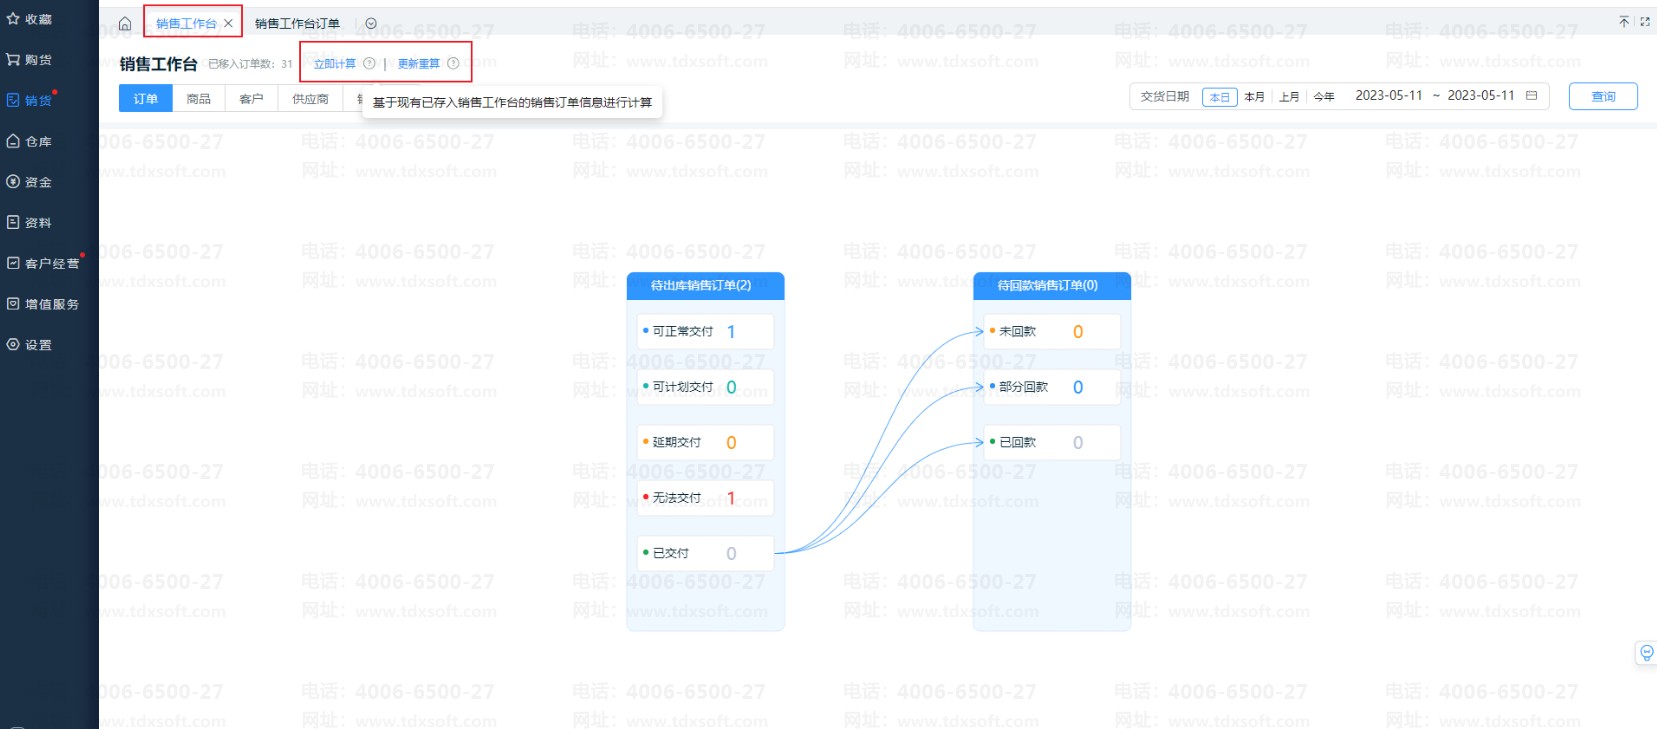This screenshot has width=1657, height=729.
Task: Choose the 上月 date range option
Action: click(1289, 97)
